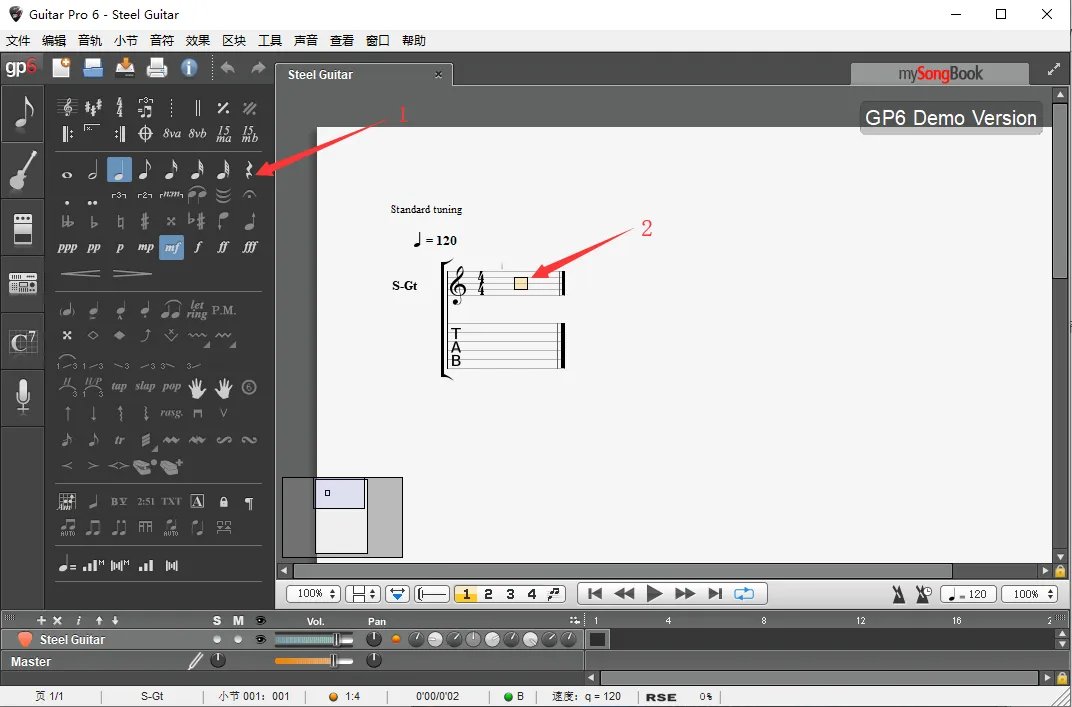Open the guitar/instrument panel in left sidebar
Viewport: 1072px width, 707px height.
pos(22,170)
